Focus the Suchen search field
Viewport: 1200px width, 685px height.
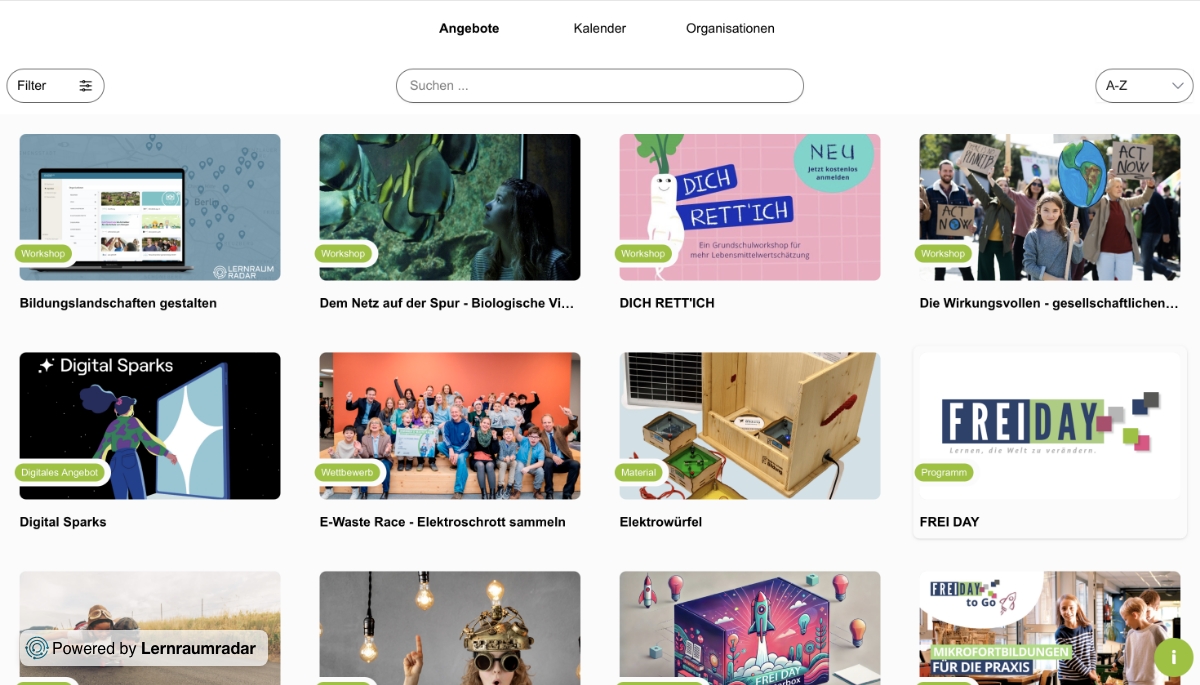(600, 86)
